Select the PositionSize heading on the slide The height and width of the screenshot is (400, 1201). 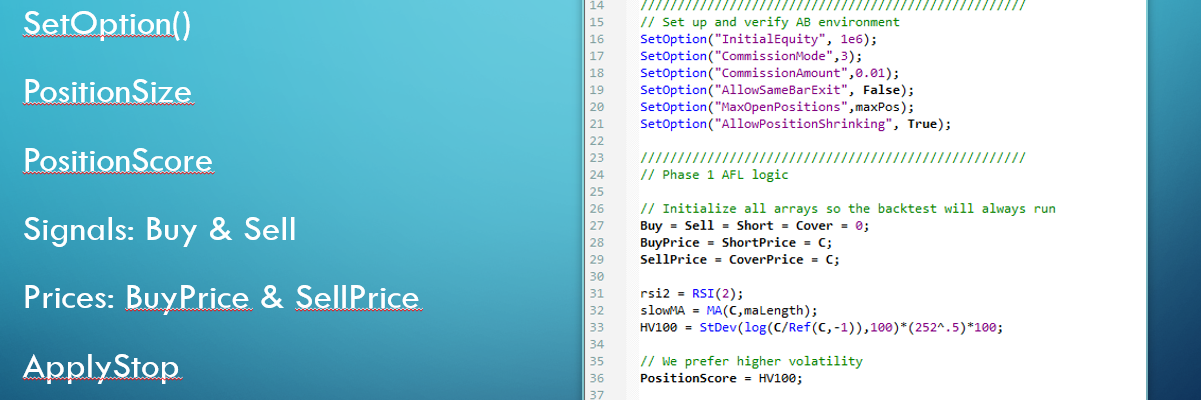(x=107, y=93)
